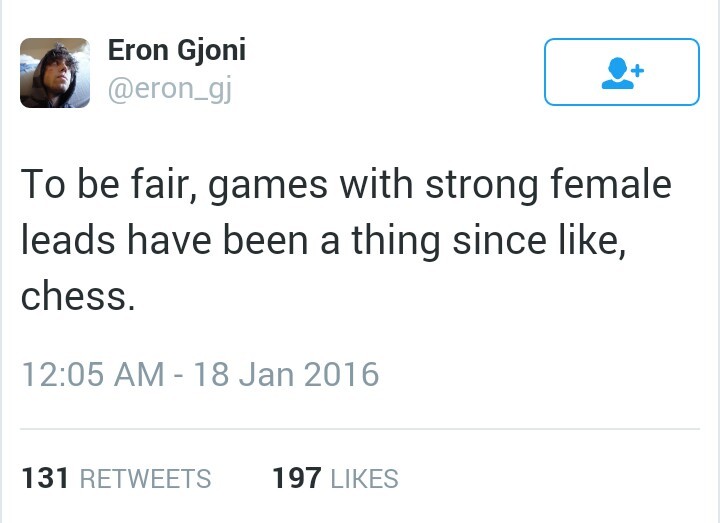Viewport: 720px width, 523px height.
Task: View the RETWEETS label list
Action: (x=145, y=479)
